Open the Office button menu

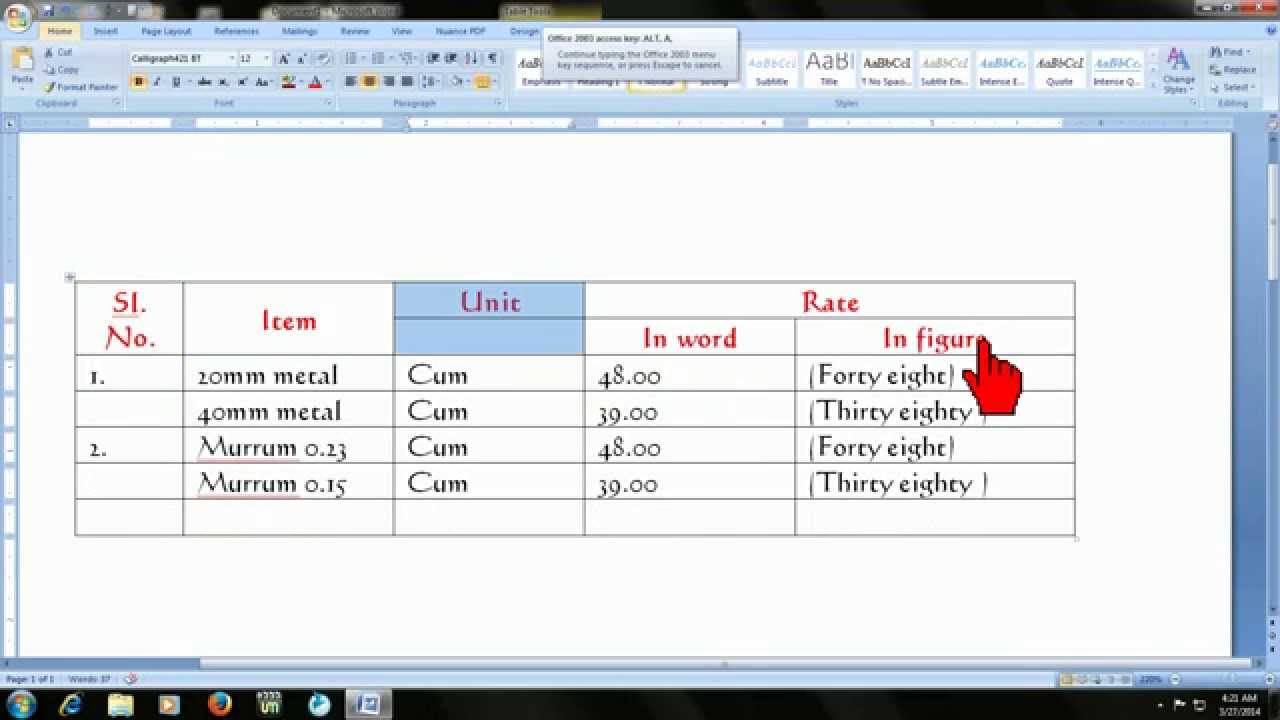click(17, 17)
